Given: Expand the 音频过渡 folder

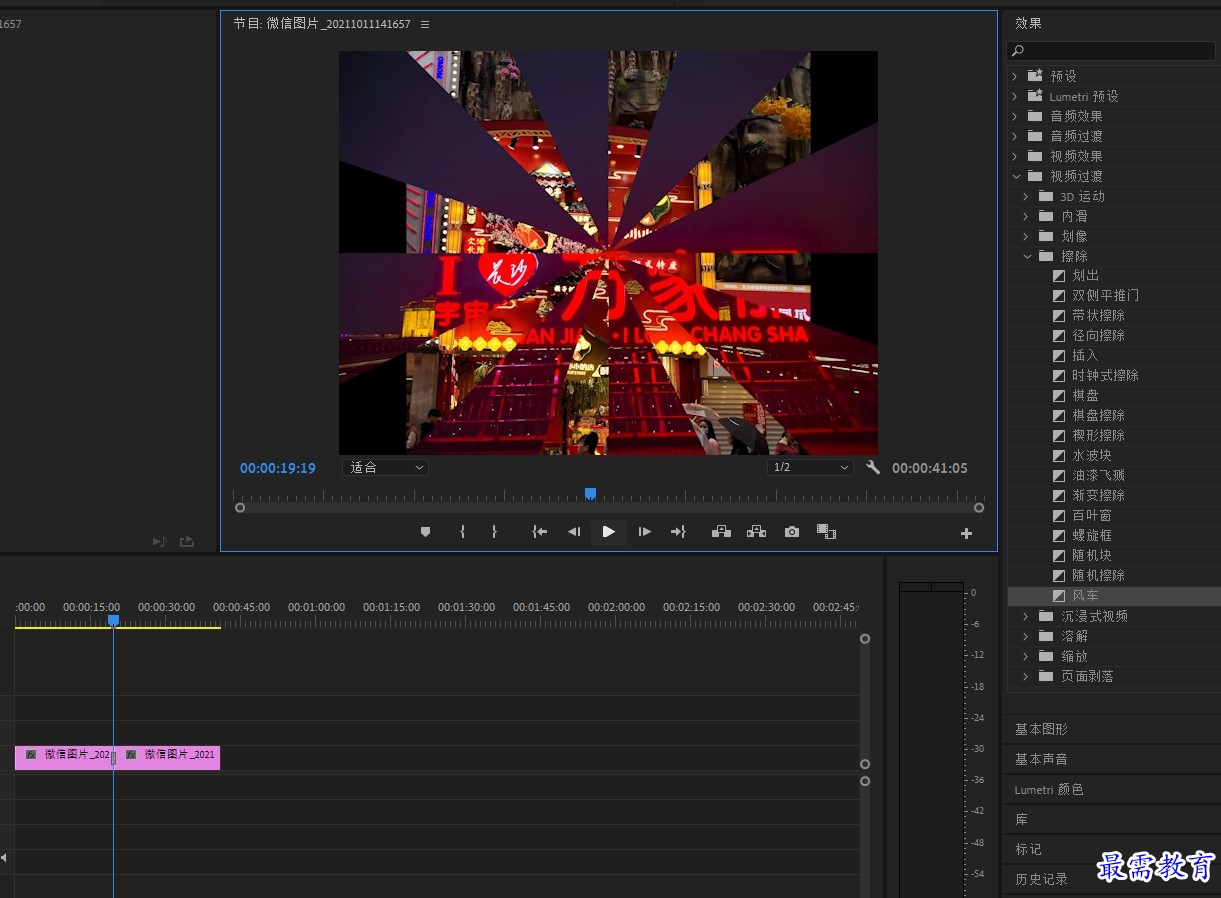Looking at the screenshot, I should (x=1015, y=136).
